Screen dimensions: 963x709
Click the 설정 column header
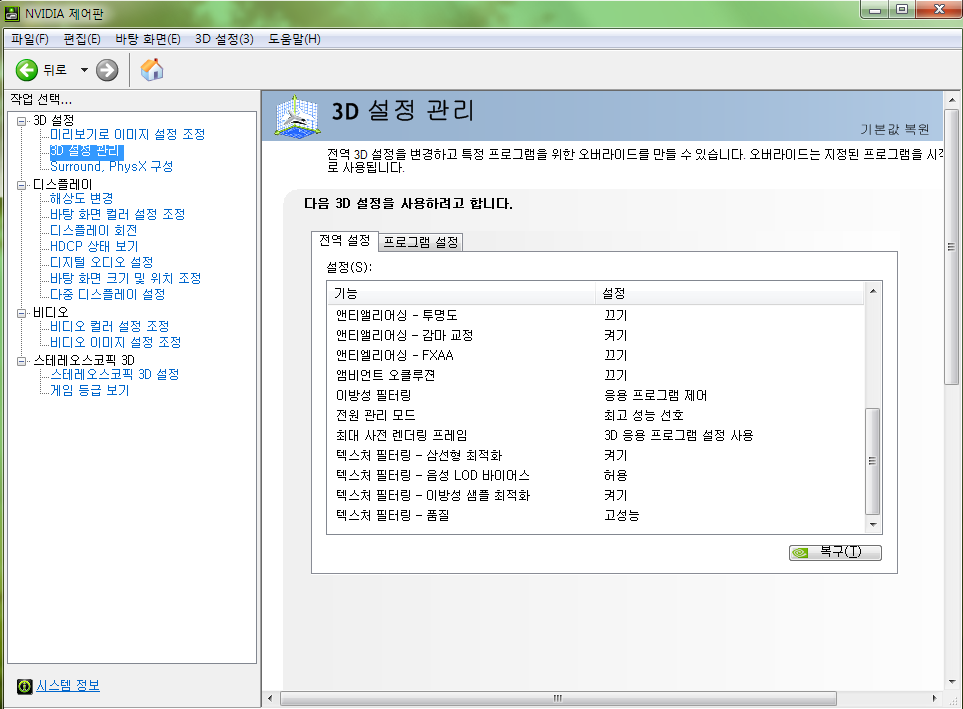(x=730, y=294)
